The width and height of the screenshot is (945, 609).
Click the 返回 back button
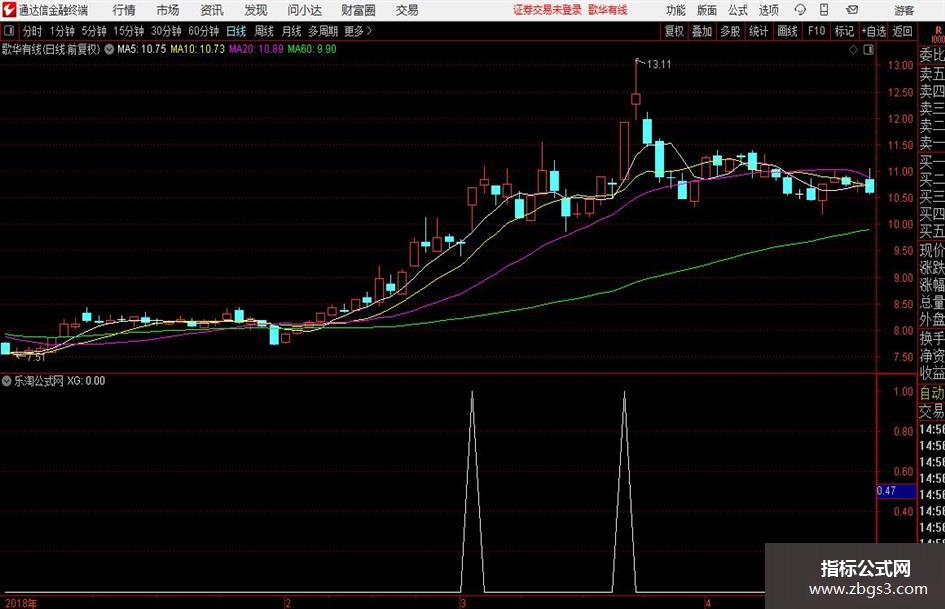pos(902,31)
